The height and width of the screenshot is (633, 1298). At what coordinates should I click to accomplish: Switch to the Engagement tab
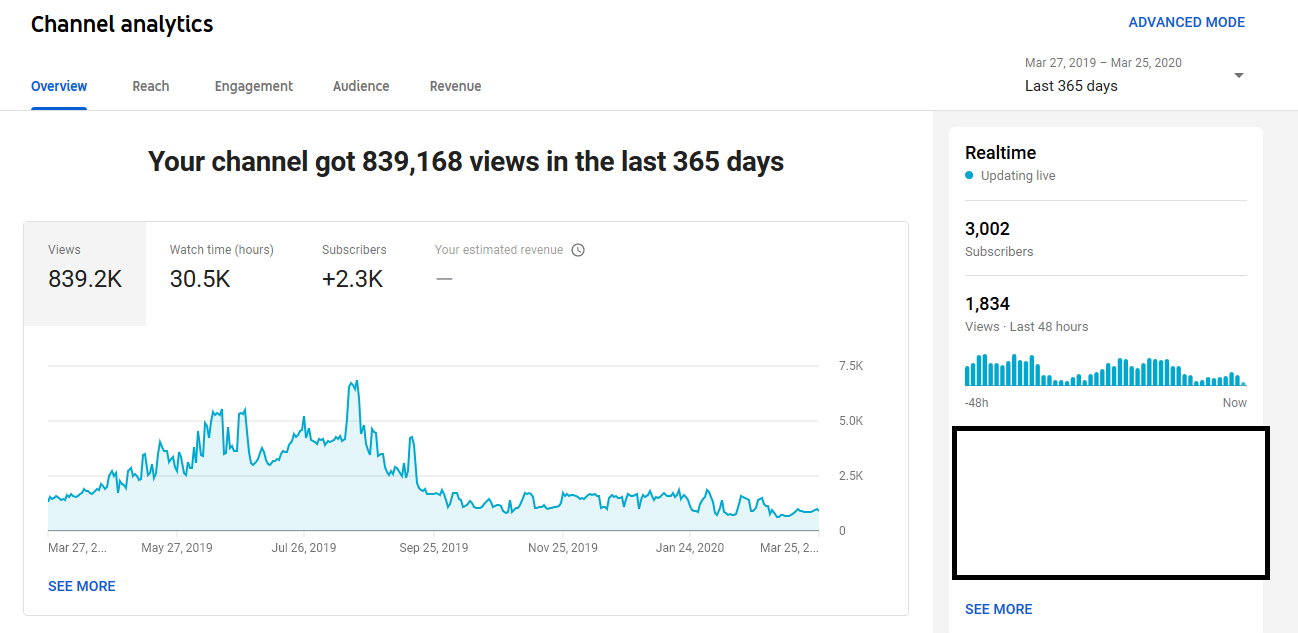point(254,86)
